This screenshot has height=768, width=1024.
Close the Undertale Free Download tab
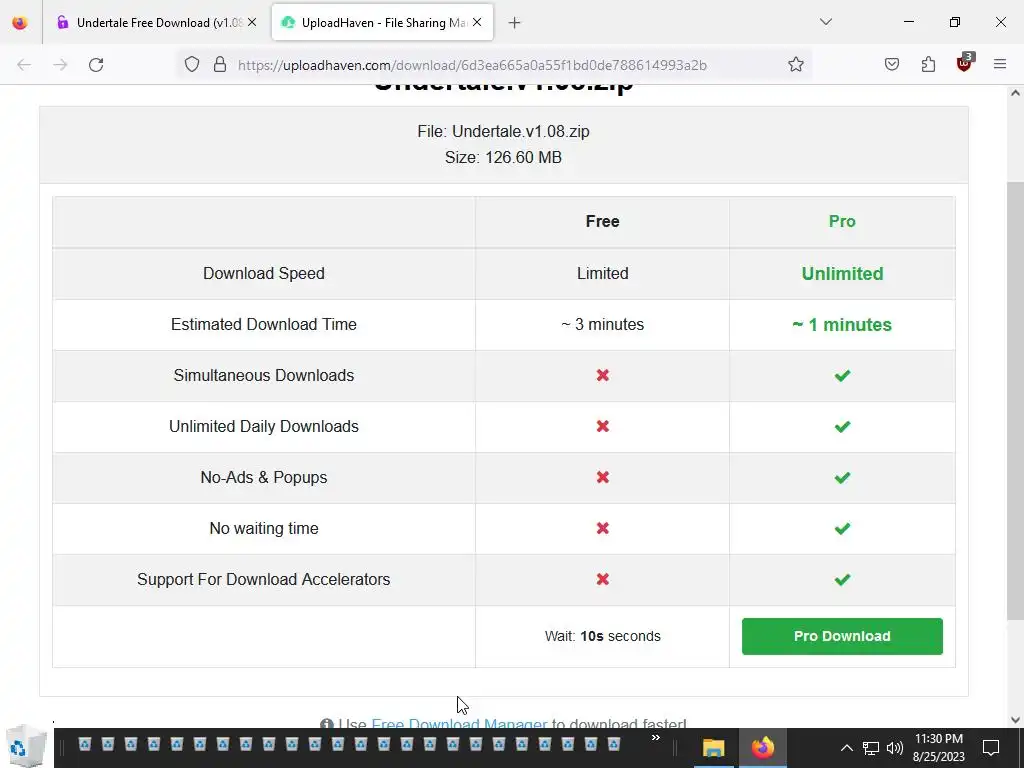252,22
